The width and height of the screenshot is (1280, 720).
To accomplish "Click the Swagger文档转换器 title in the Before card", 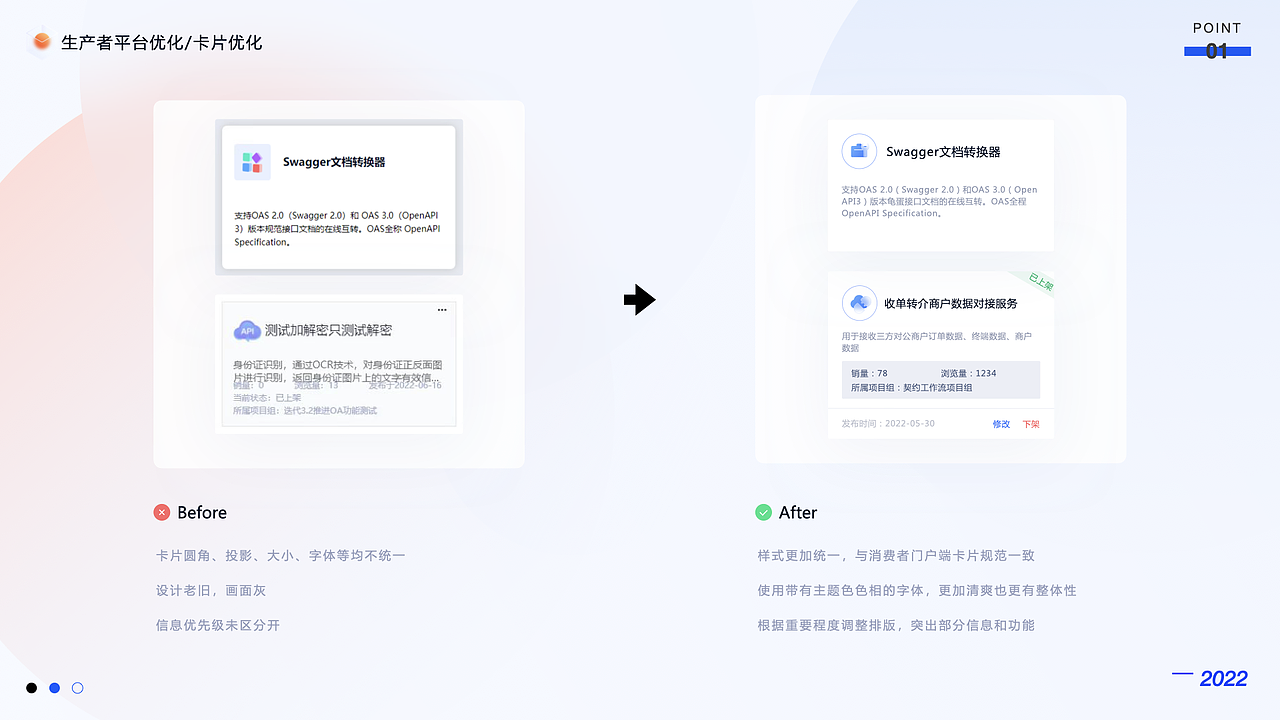I will point(334,162).
